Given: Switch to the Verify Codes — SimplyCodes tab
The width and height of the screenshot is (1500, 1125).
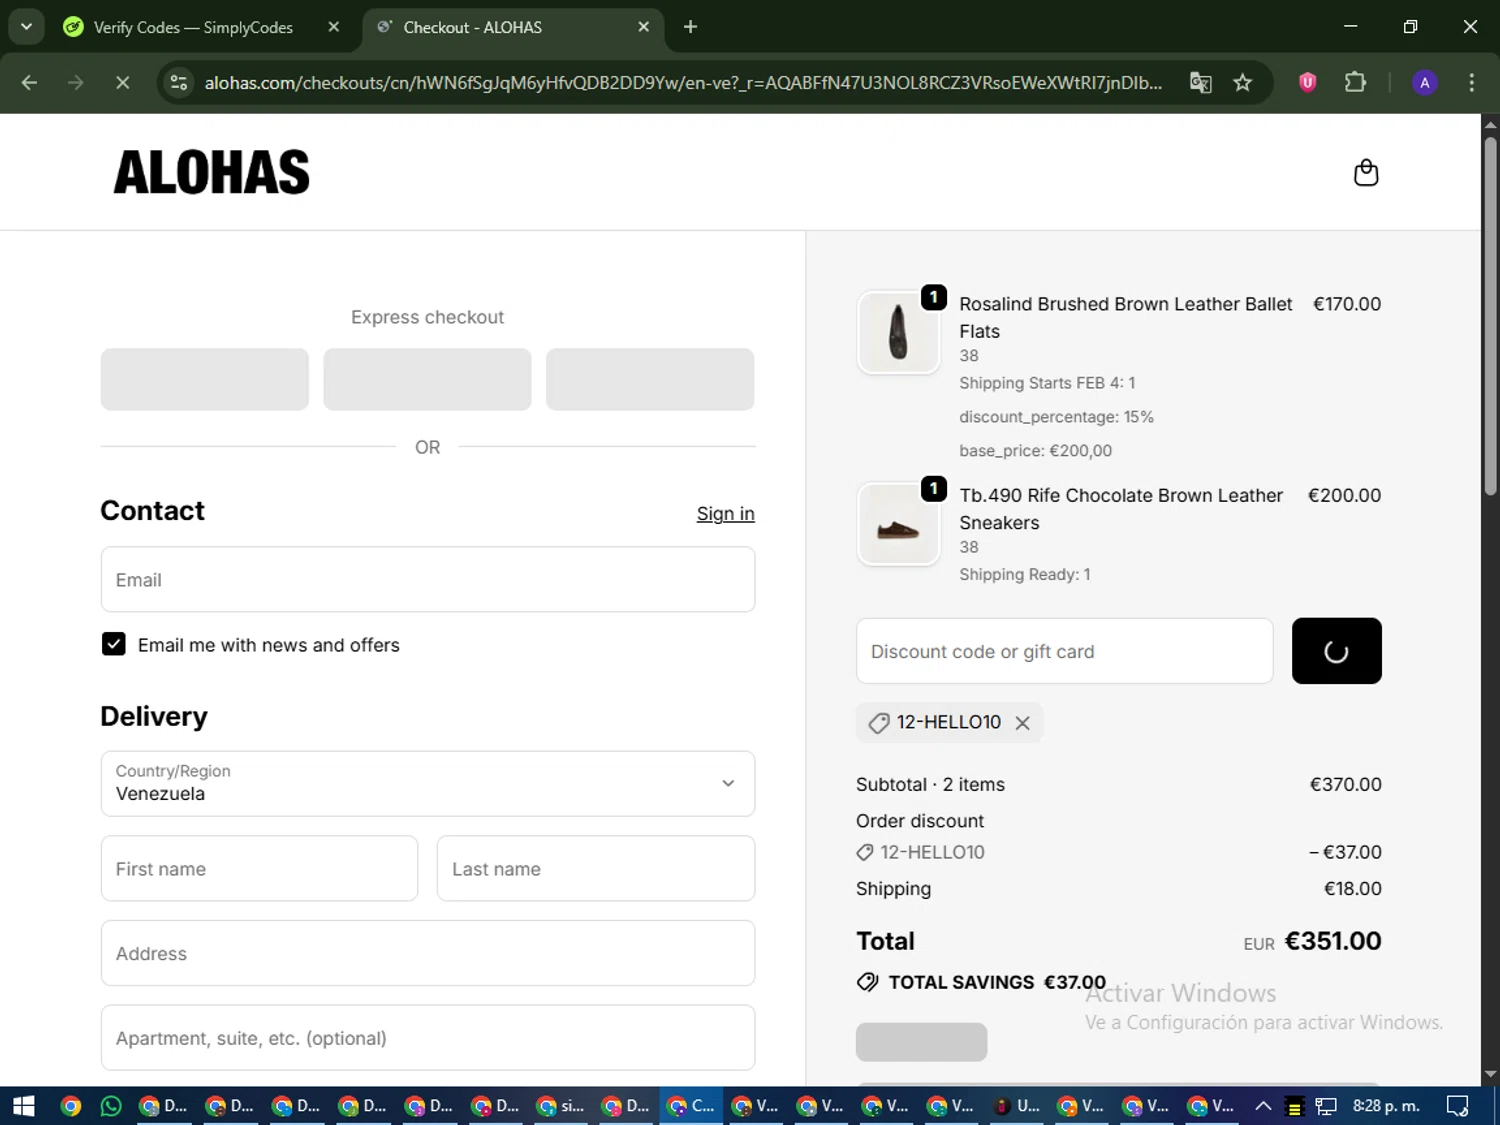Looking at the screenshot, I should coord(193,27).
